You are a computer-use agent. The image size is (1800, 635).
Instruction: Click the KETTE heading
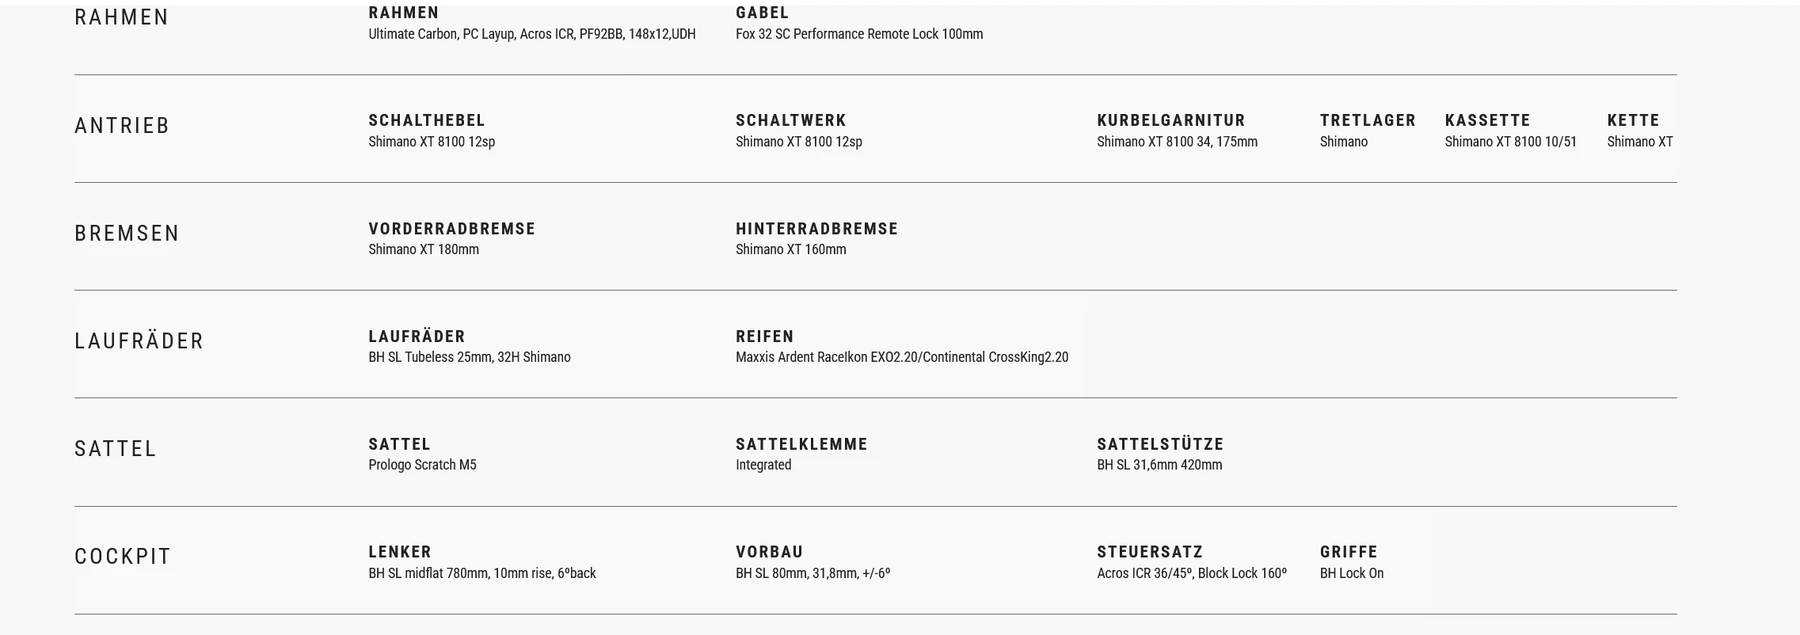(x=1633, y=121)
